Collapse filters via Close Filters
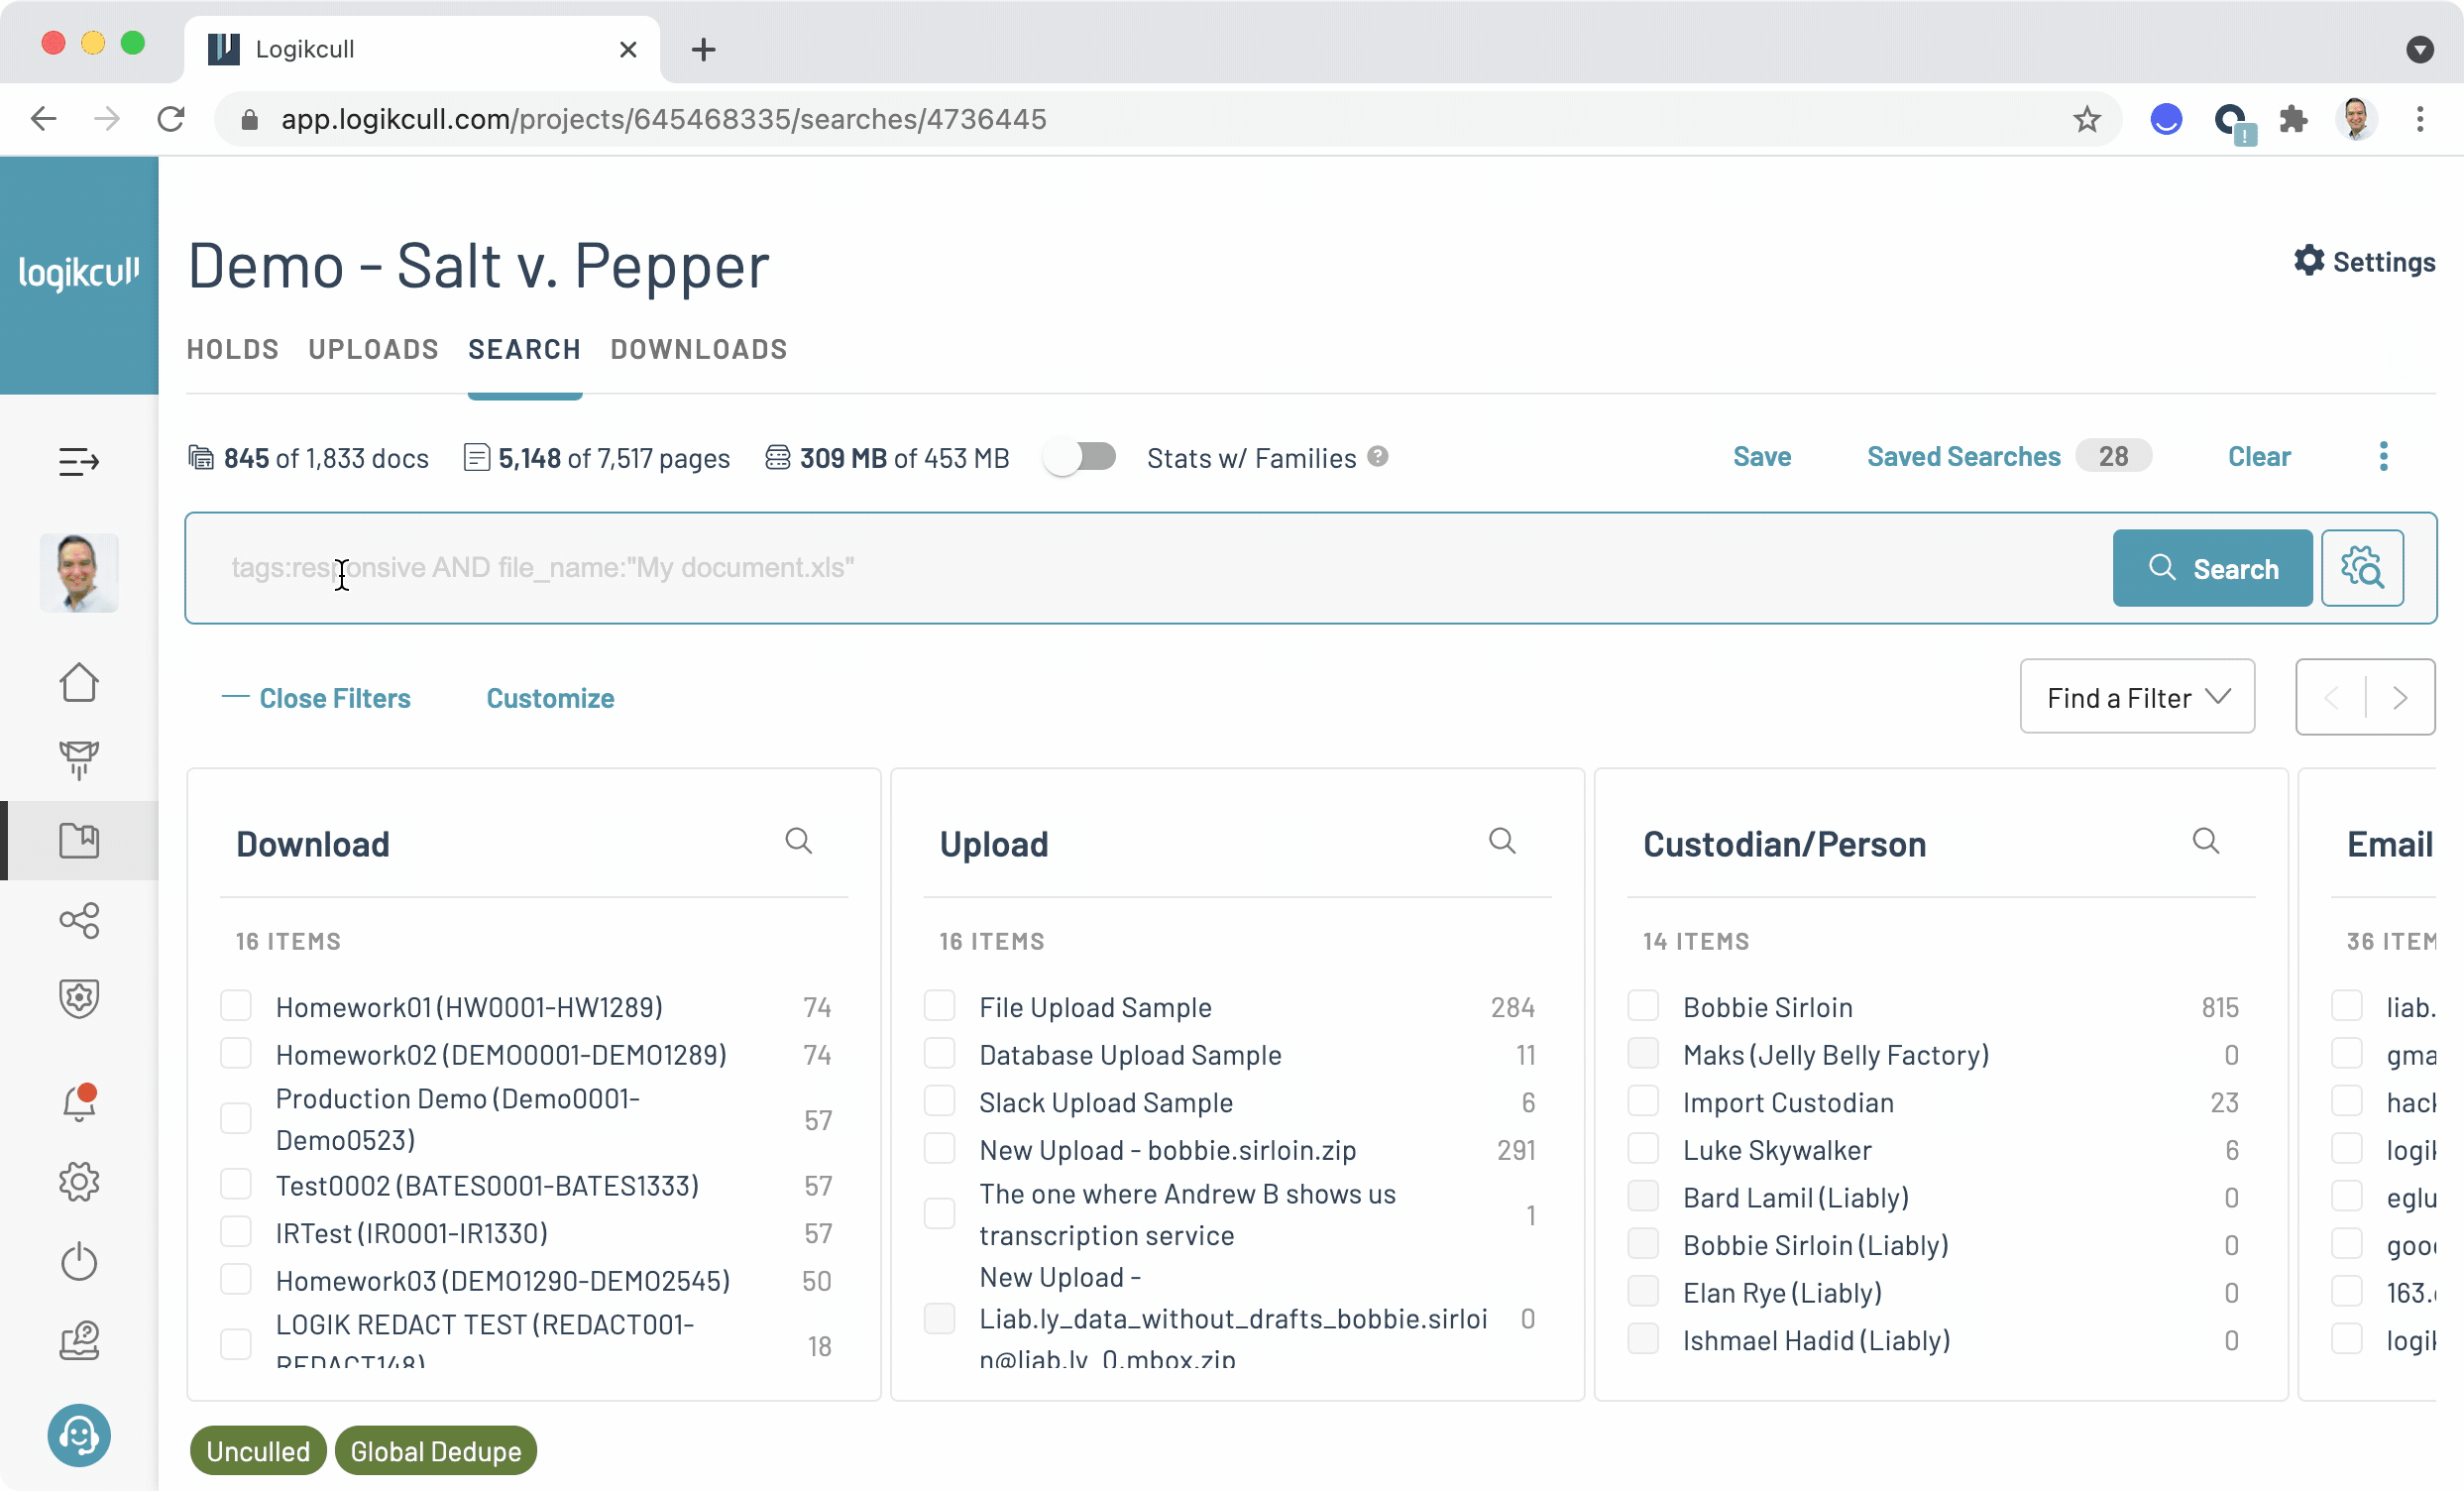Screen dimensions: 2464x1491 pos(316,698)
